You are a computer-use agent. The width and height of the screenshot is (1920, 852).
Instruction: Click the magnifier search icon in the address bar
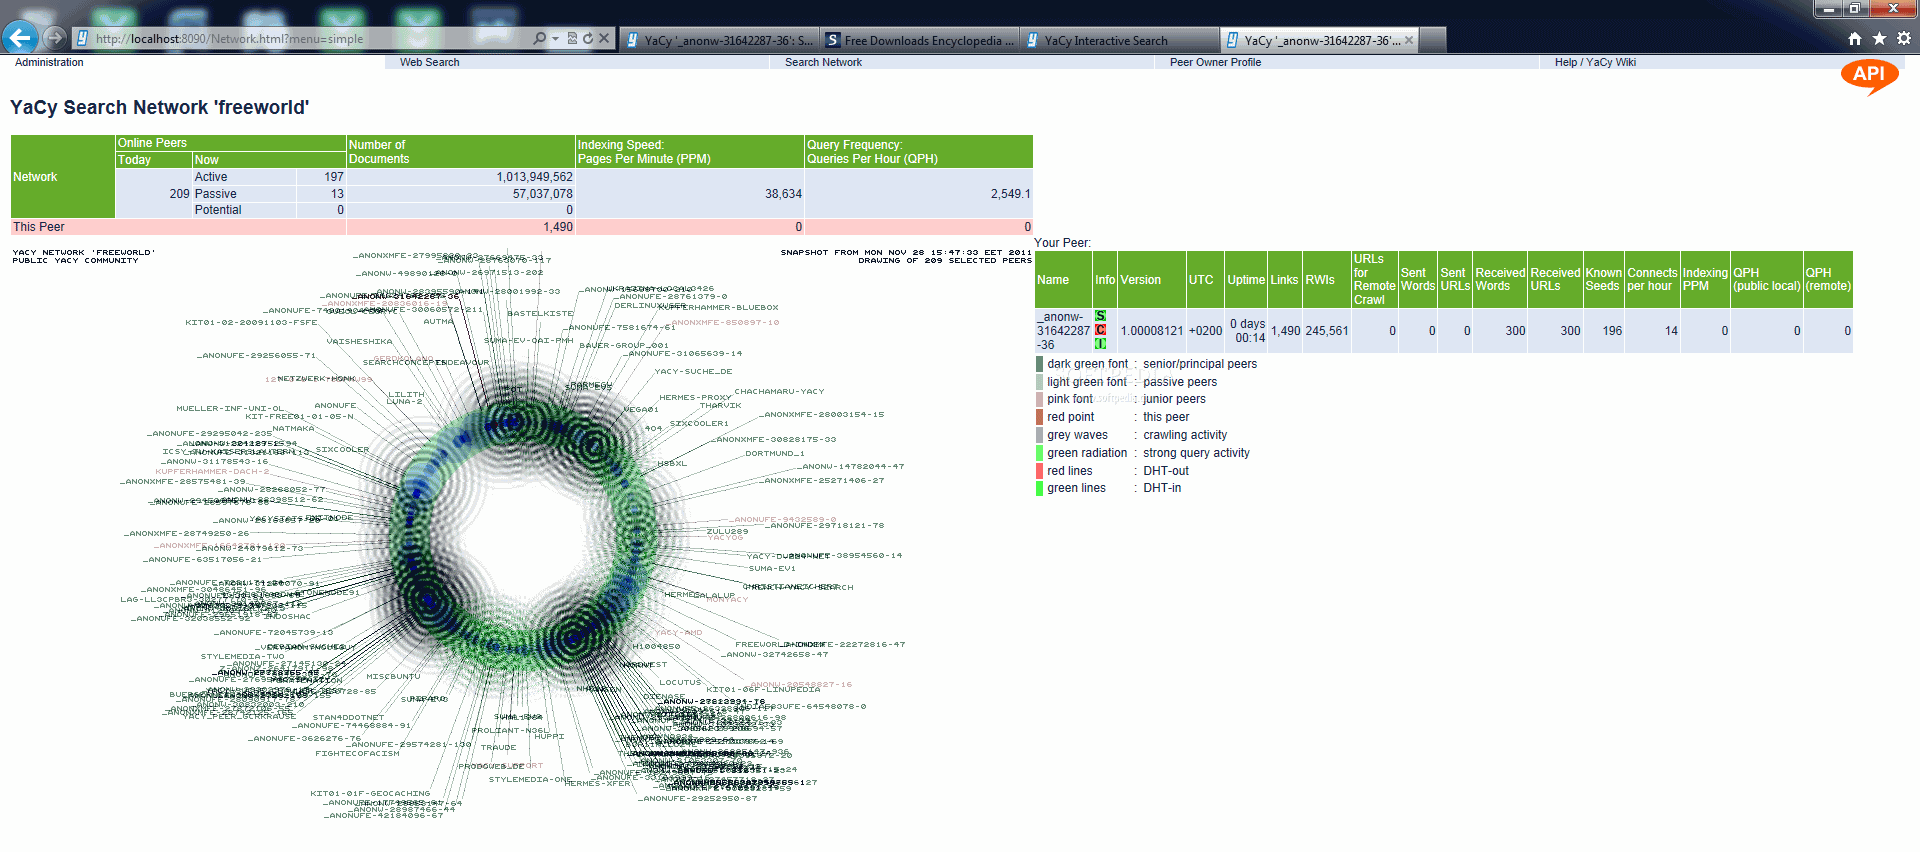tap(540, 39)
